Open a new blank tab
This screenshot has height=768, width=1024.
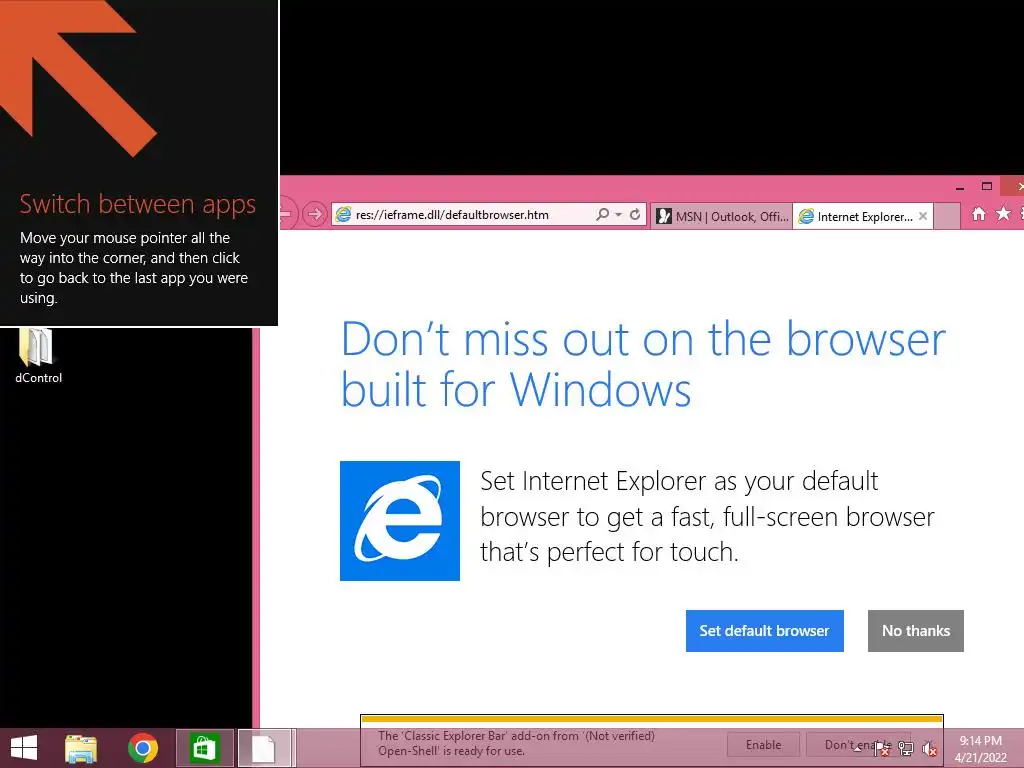click(946, 216)
